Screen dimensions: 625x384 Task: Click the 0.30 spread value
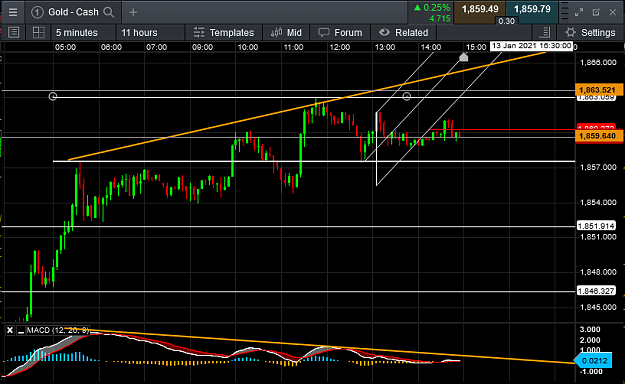(506, 21)
